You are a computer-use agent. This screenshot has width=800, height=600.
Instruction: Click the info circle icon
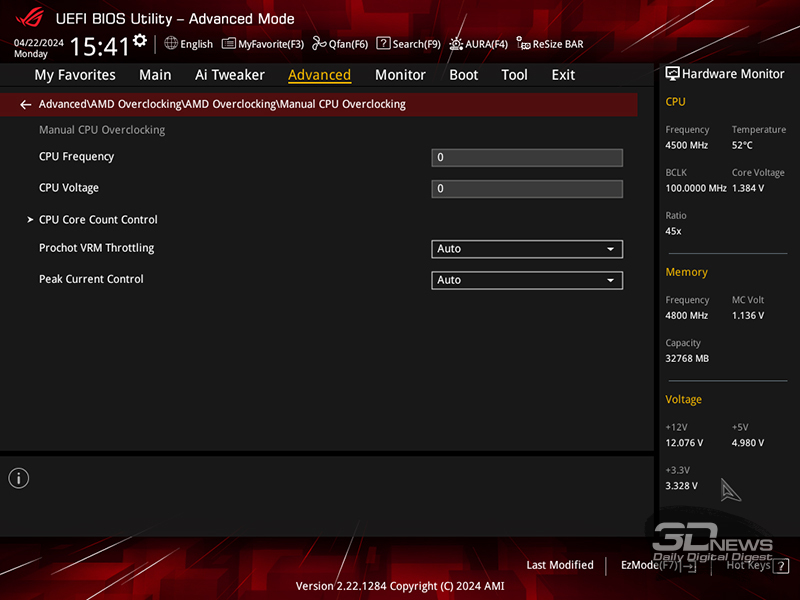[19, 479]
